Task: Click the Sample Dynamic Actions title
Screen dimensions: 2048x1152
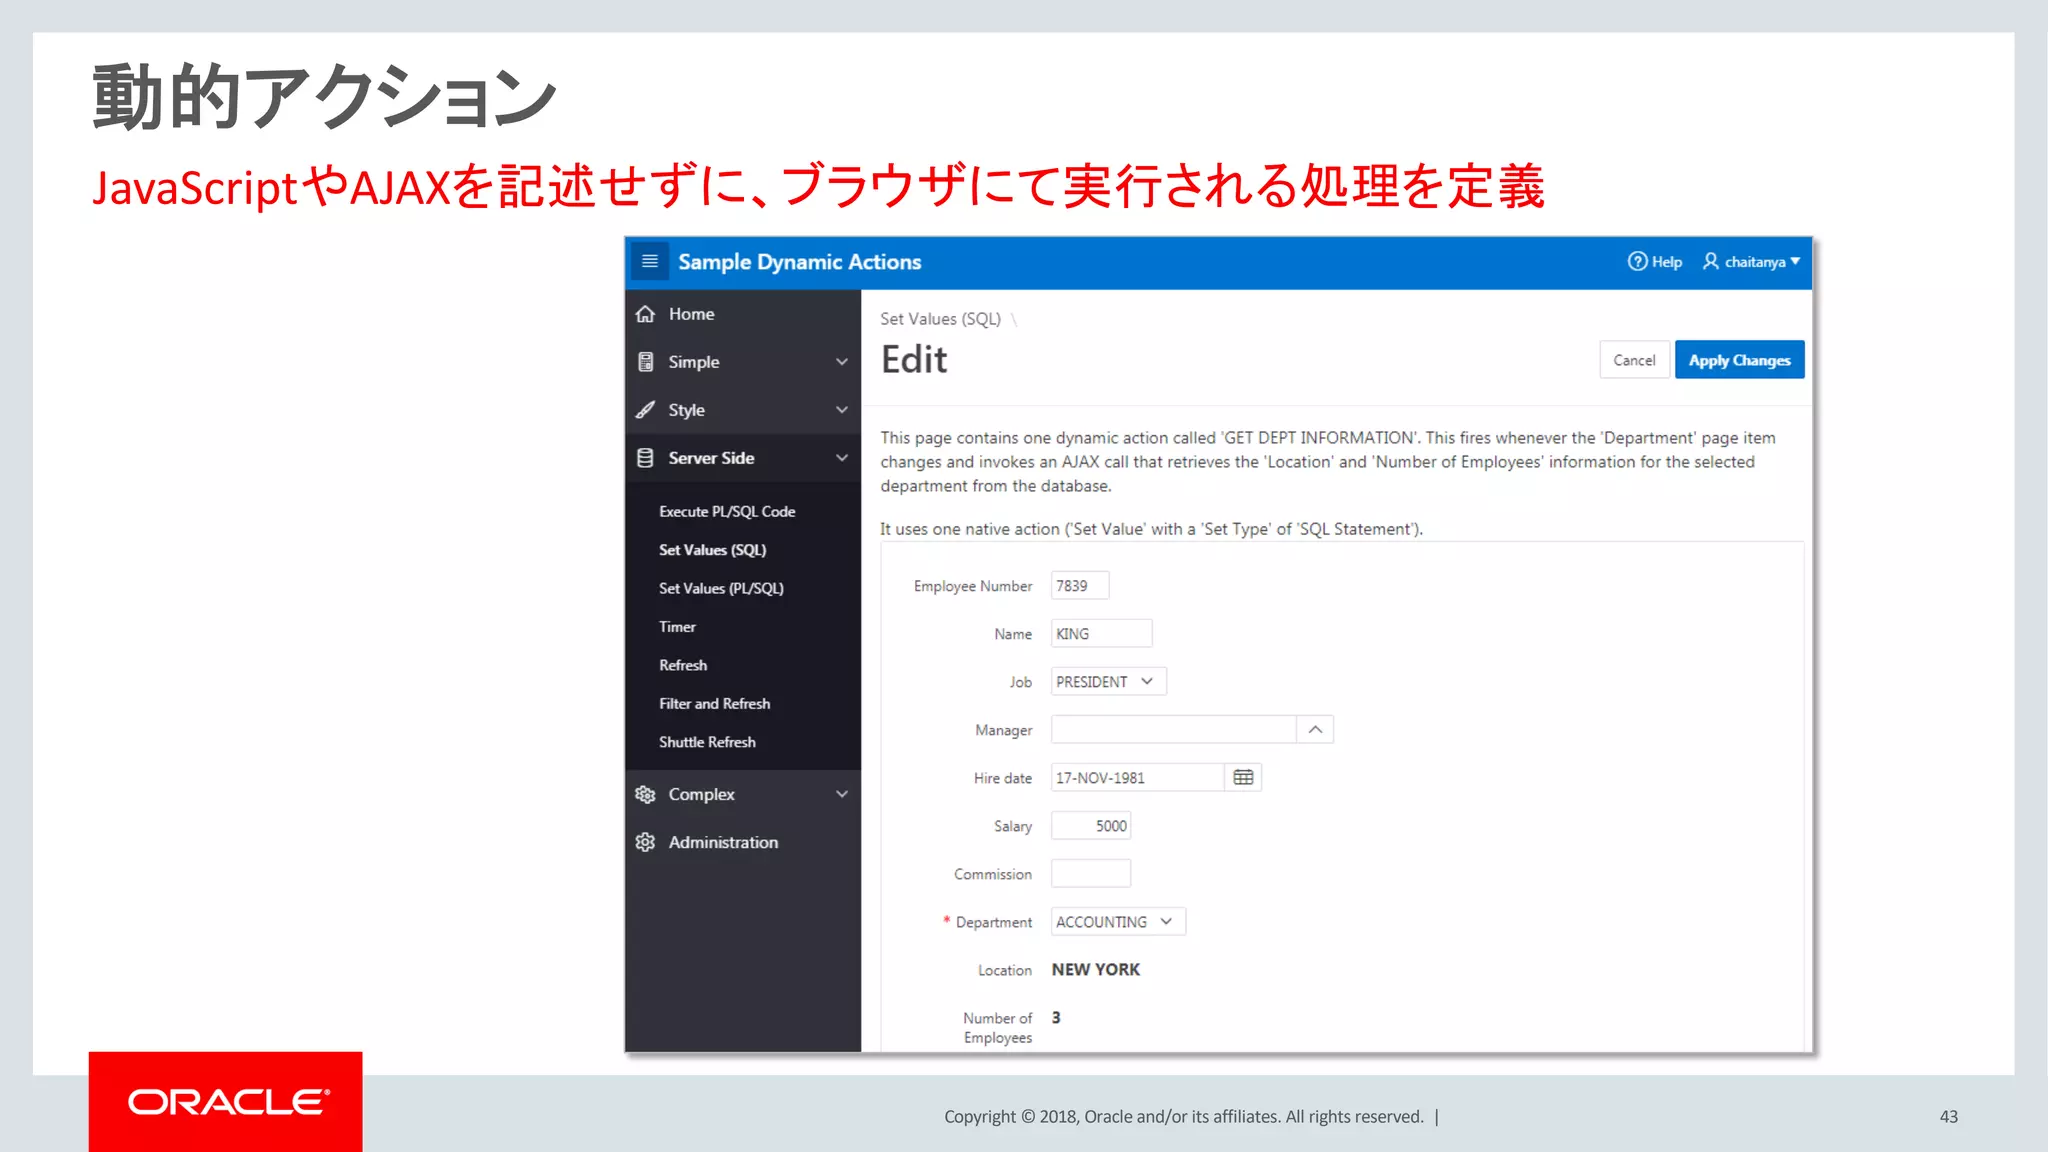Action: click(799, 262)
